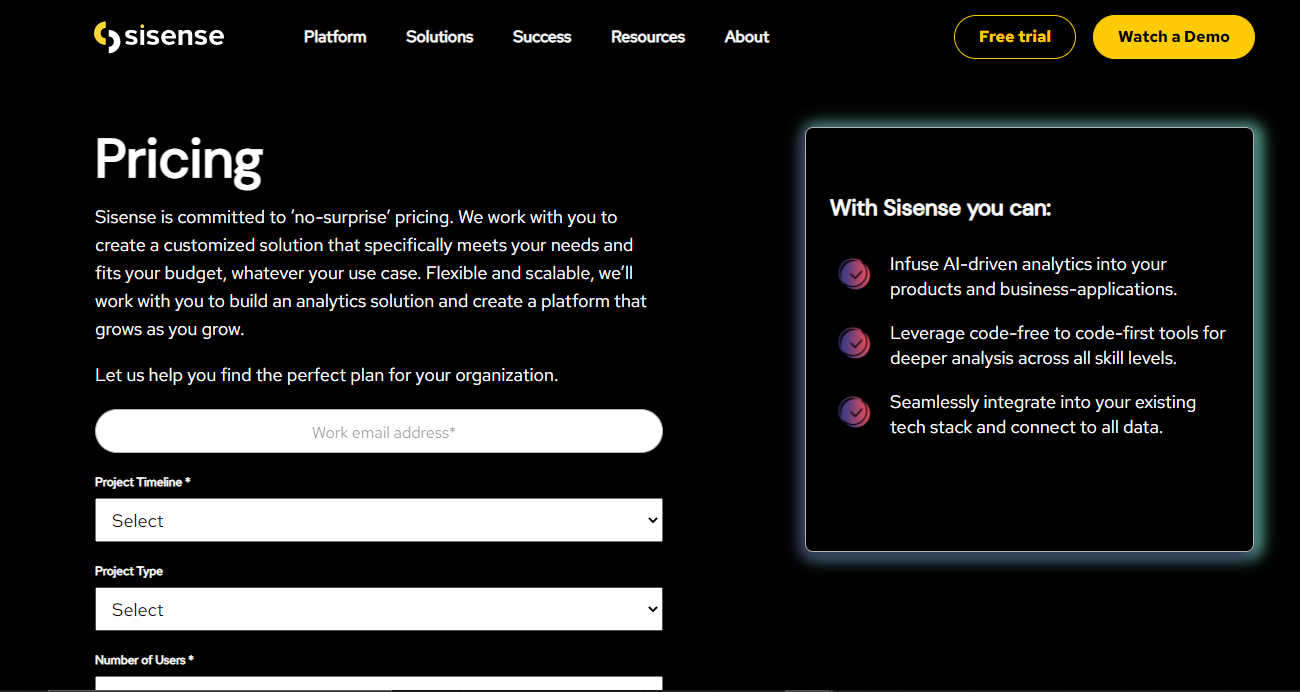This screenshot has height=692, width=1300.
Task: Click 'Let us help you find the perfect plan' text
Action: 327,375
